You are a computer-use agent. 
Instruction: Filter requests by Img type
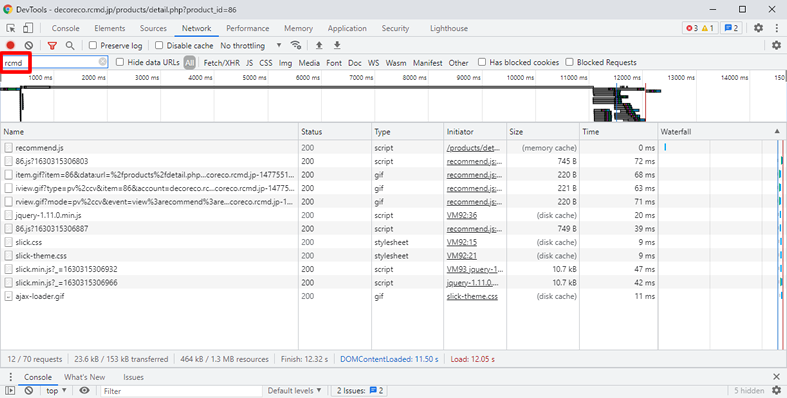tap(285, 63)
